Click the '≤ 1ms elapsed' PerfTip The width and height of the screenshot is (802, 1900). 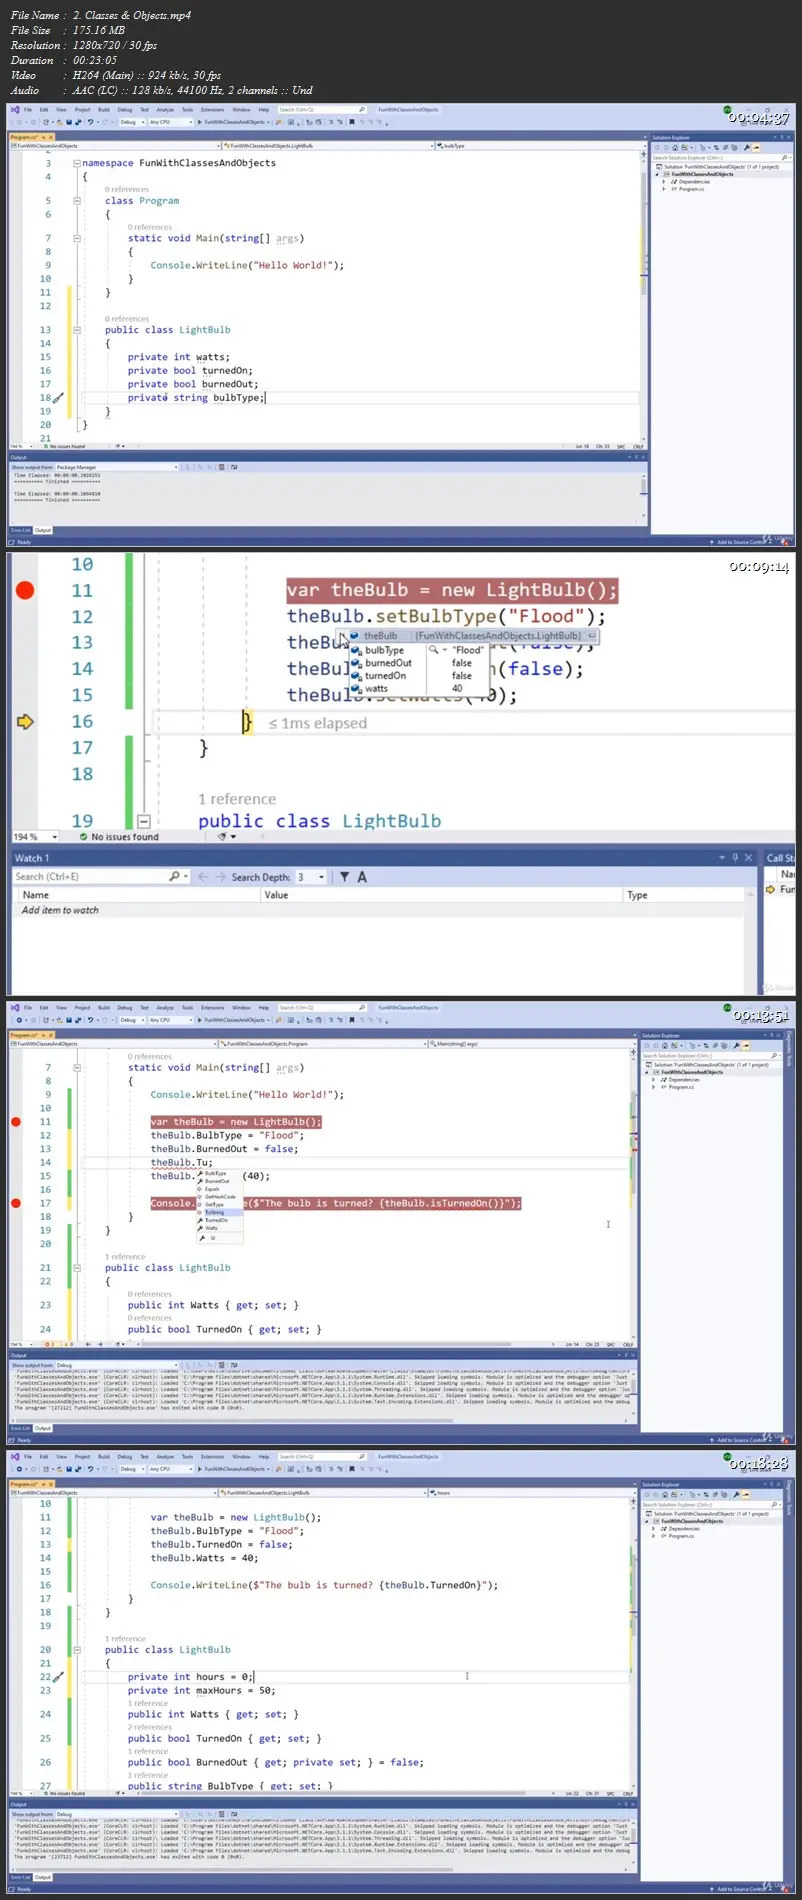point(318,723)
